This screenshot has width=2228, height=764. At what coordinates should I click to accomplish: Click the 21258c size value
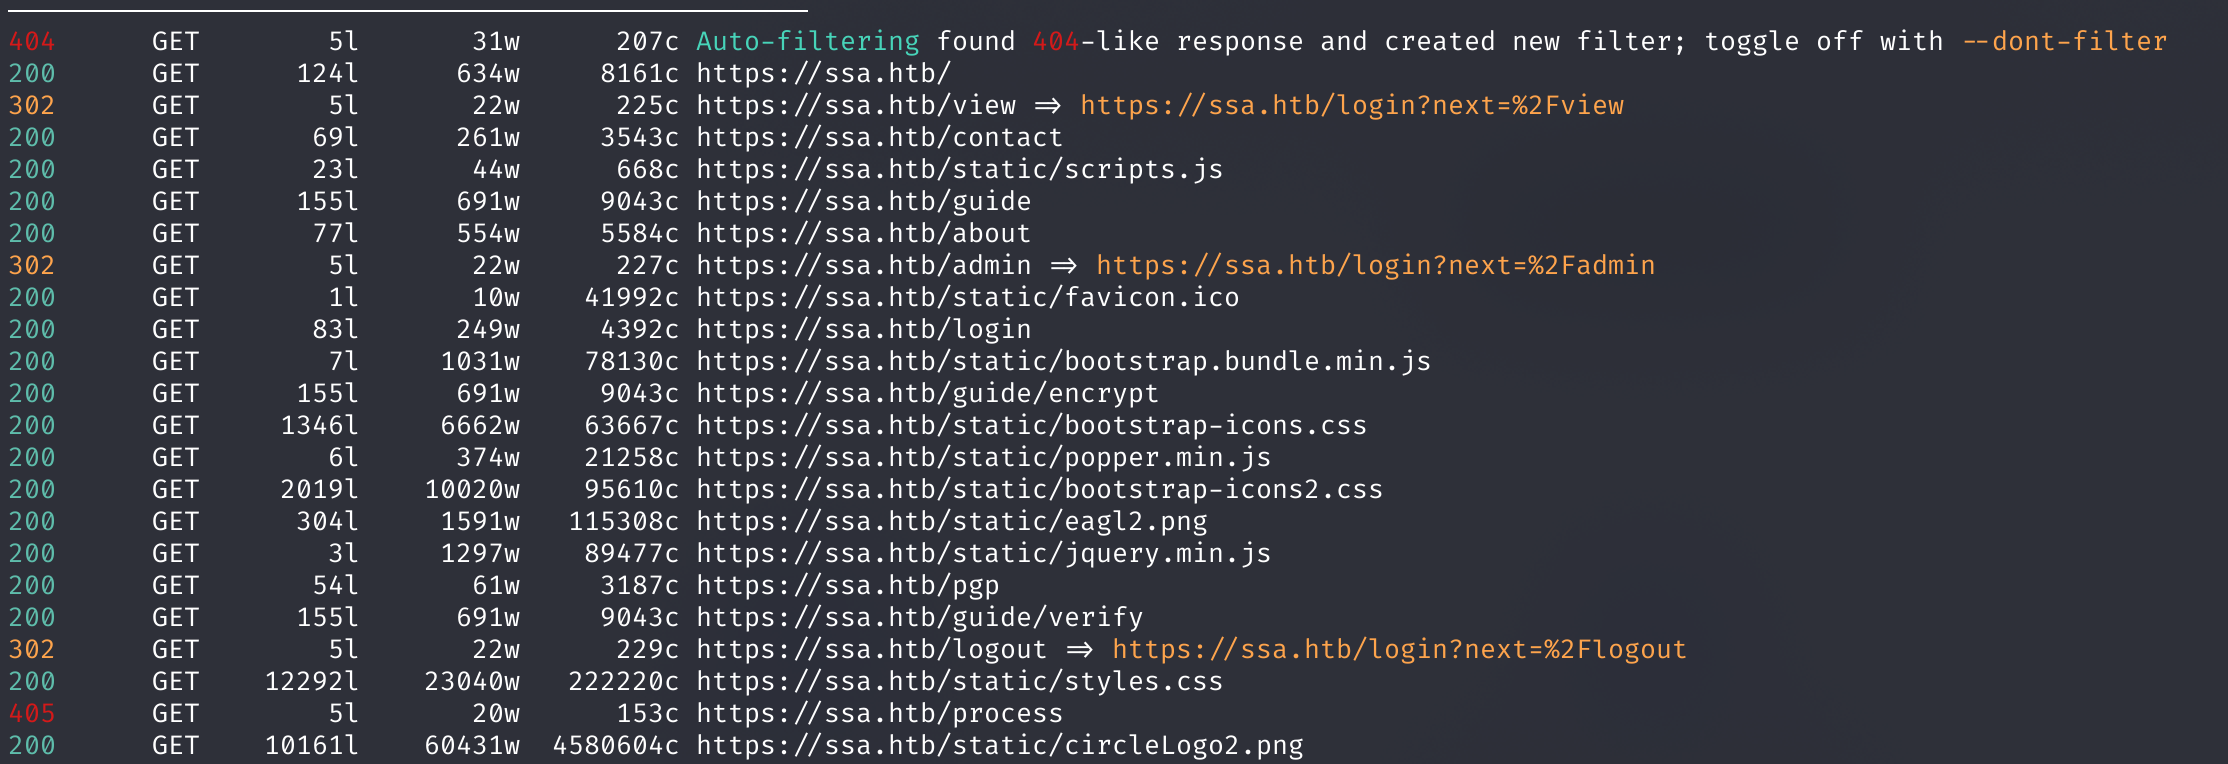coord(632,458)
